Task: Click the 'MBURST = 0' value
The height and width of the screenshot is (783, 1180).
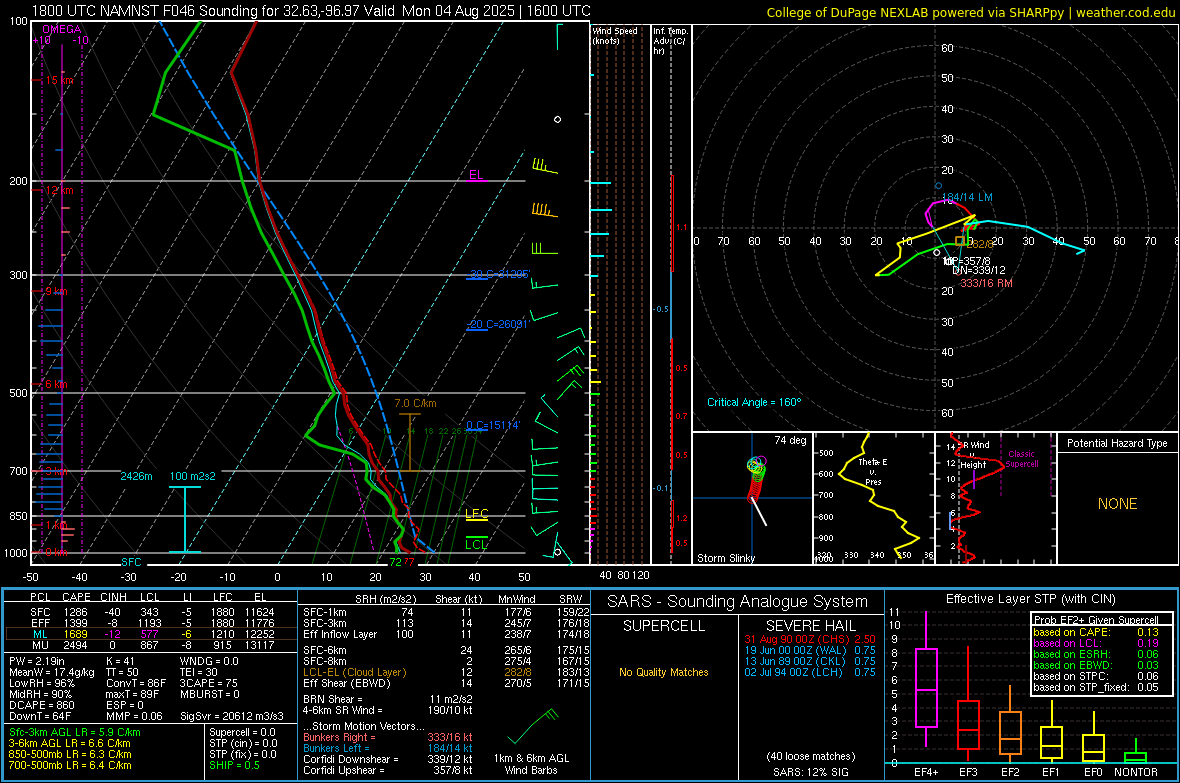Action: pos(209,694)
